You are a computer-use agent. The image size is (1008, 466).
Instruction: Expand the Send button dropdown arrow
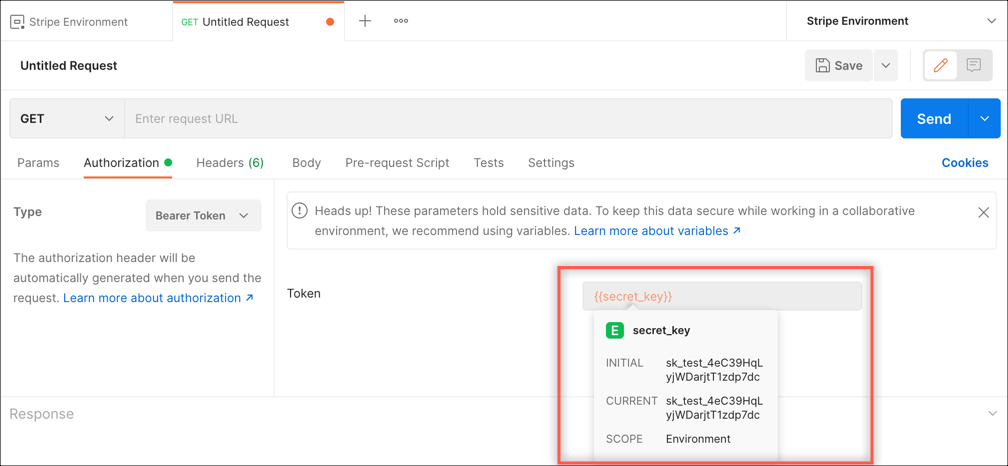(x=985, y=119)
